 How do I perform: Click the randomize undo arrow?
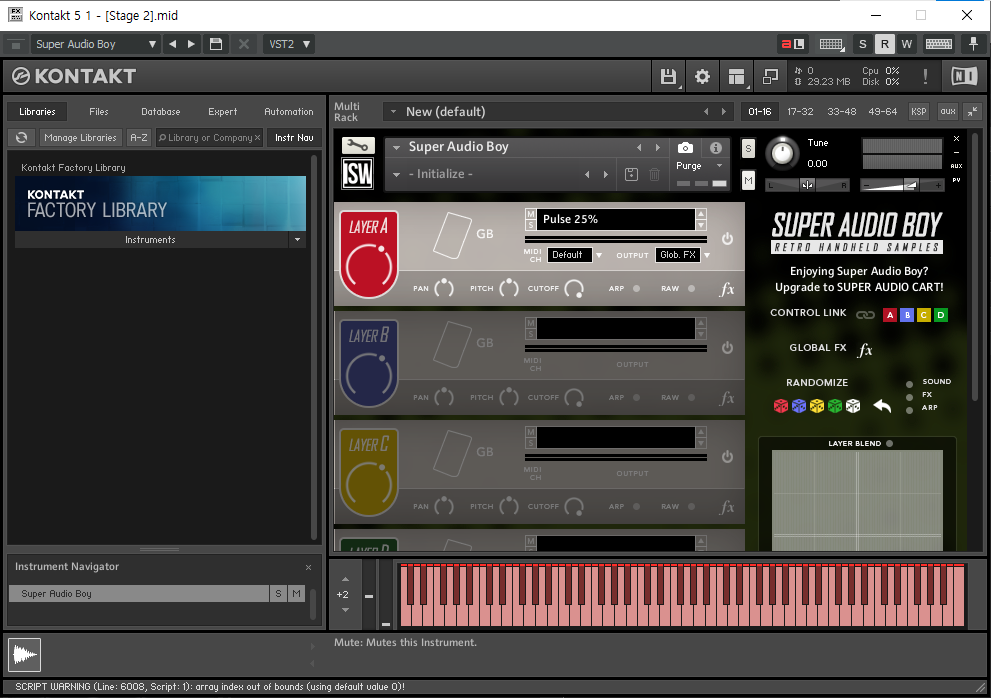pyautogui.click(x=882, y=406)
